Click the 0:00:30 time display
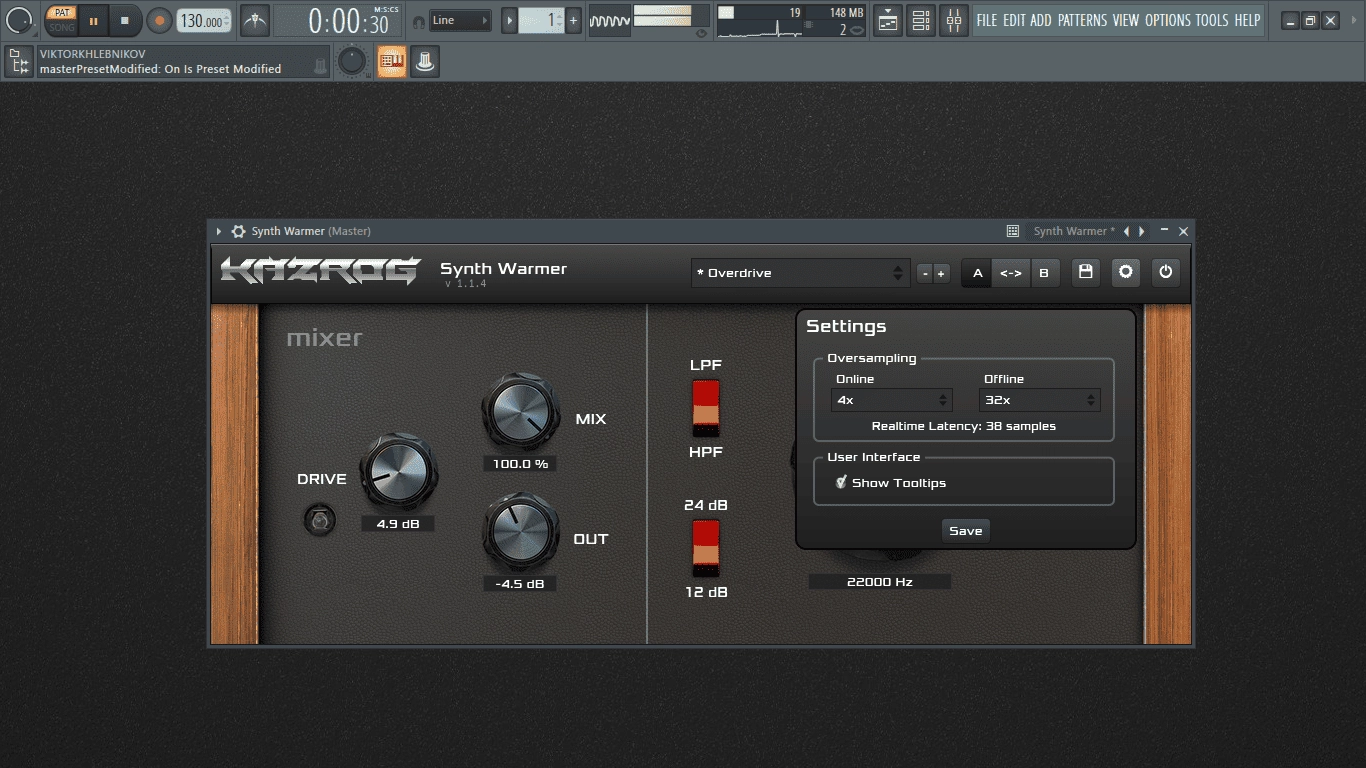The image size is (1366, 768). 339,21
